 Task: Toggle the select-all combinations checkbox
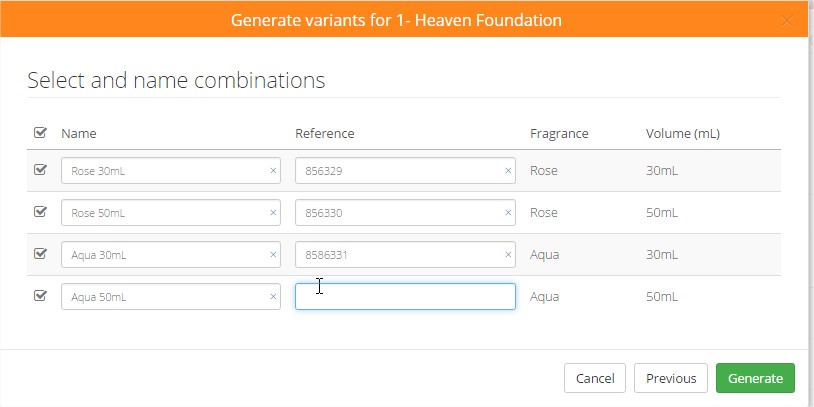pos(40,133)
